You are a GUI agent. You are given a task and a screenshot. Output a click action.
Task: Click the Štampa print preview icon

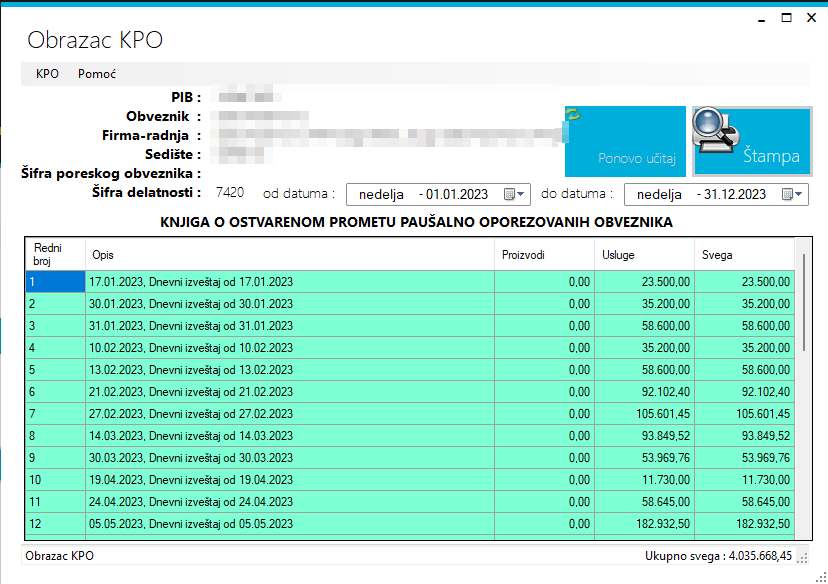(716, 130)
